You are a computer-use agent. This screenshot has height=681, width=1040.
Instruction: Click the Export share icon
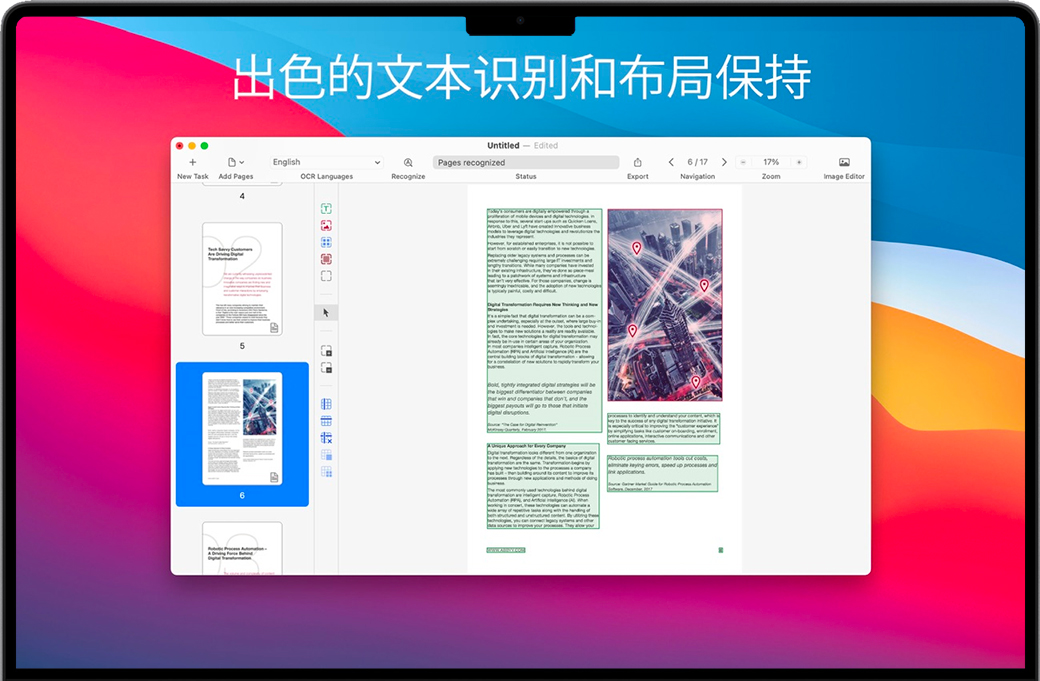coord(637,162)
